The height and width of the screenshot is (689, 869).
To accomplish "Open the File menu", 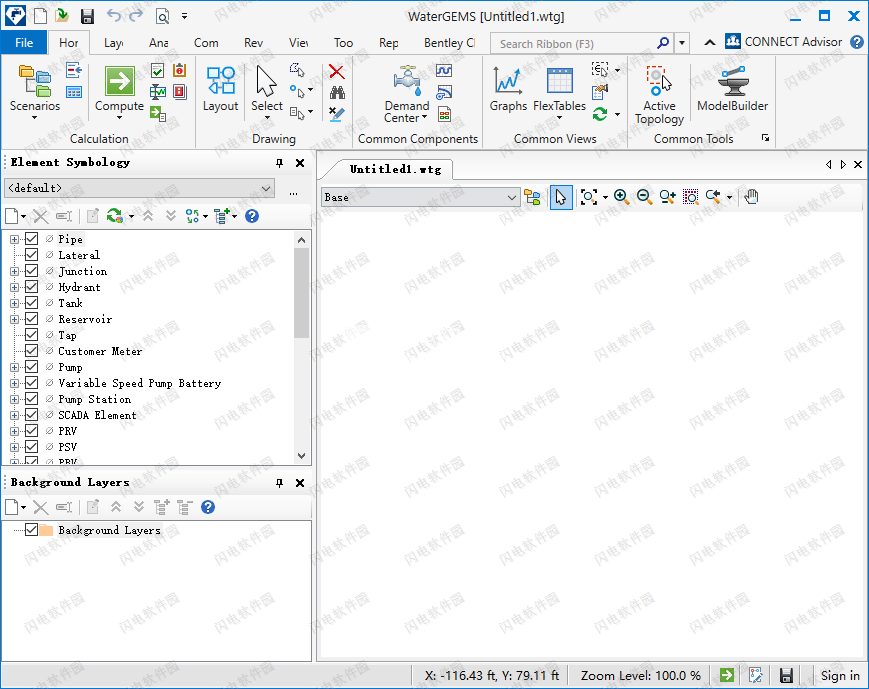I will coord(24,43).
